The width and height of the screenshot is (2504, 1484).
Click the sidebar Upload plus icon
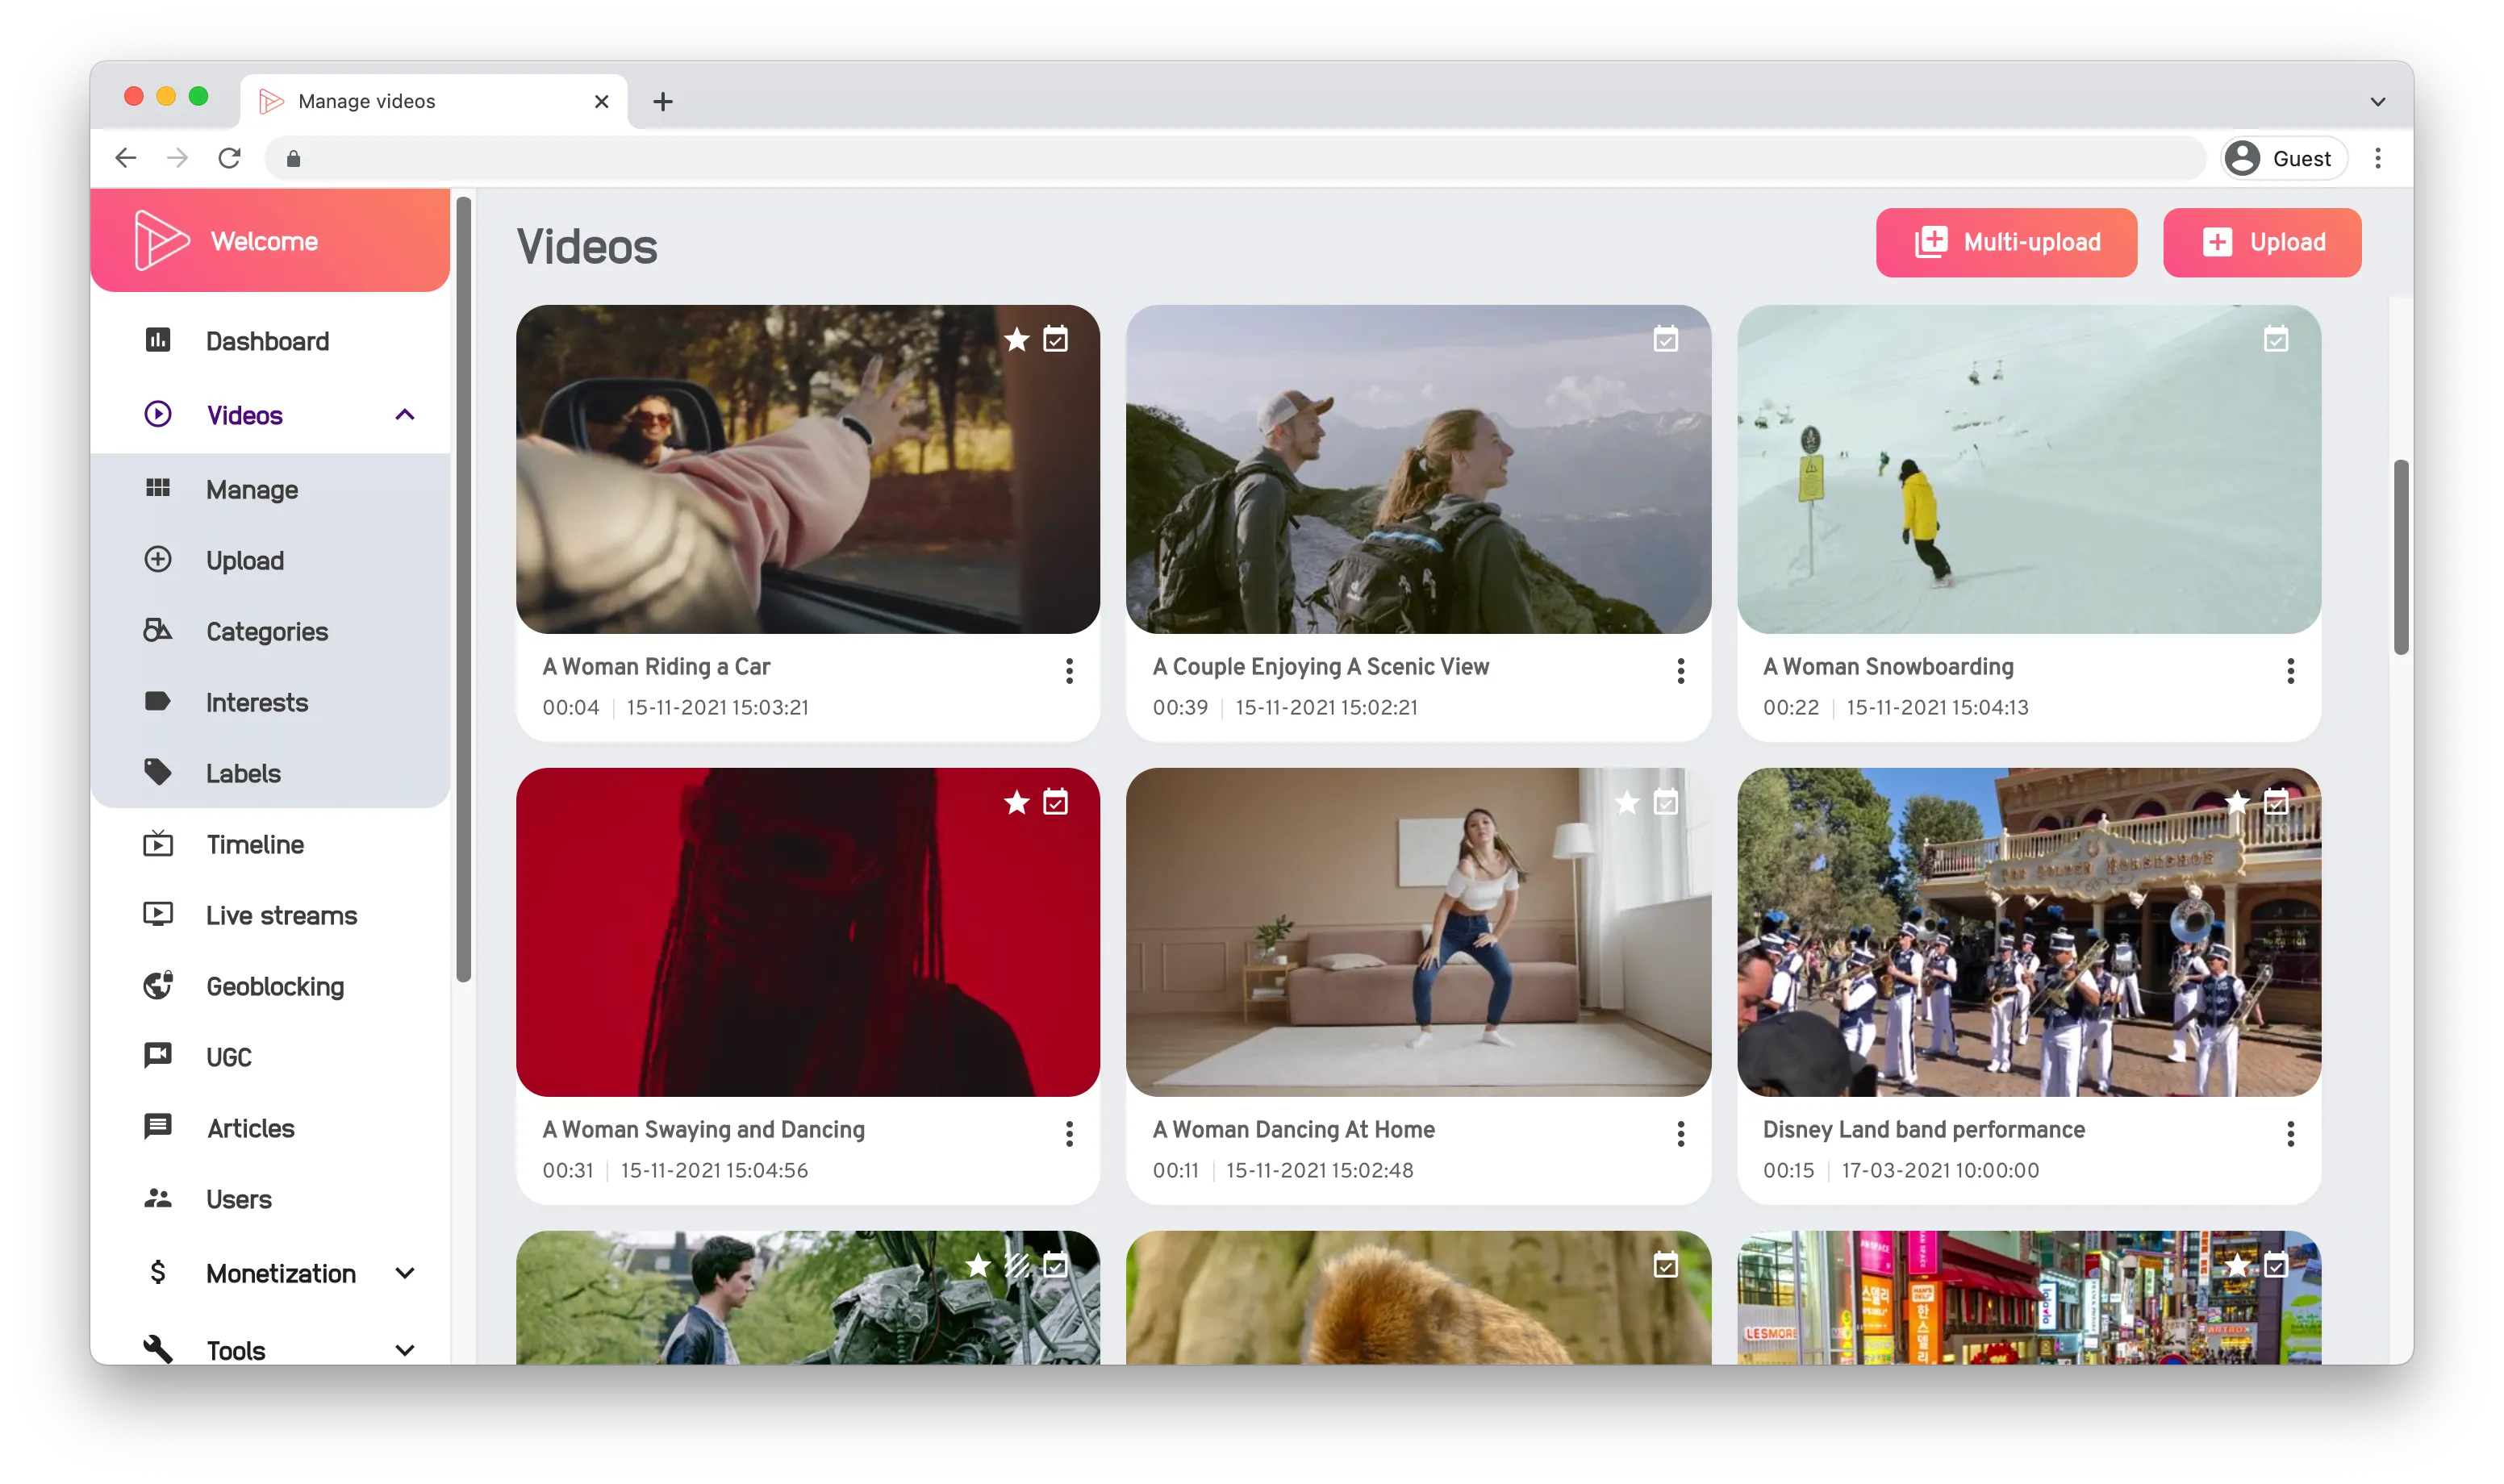pos(158,560)
